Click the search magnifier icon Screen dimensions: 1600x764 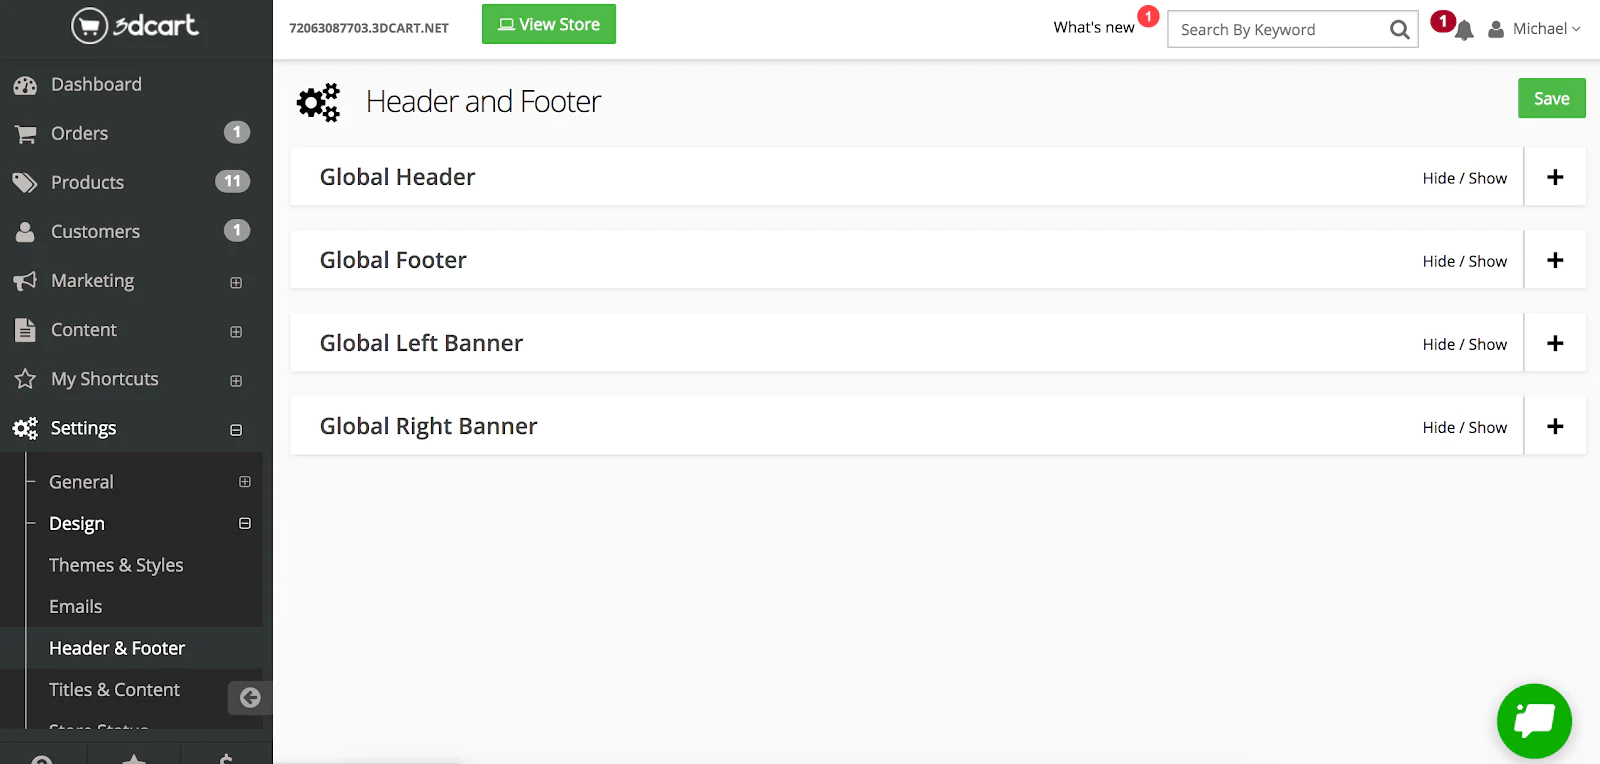click(1399, 30)
